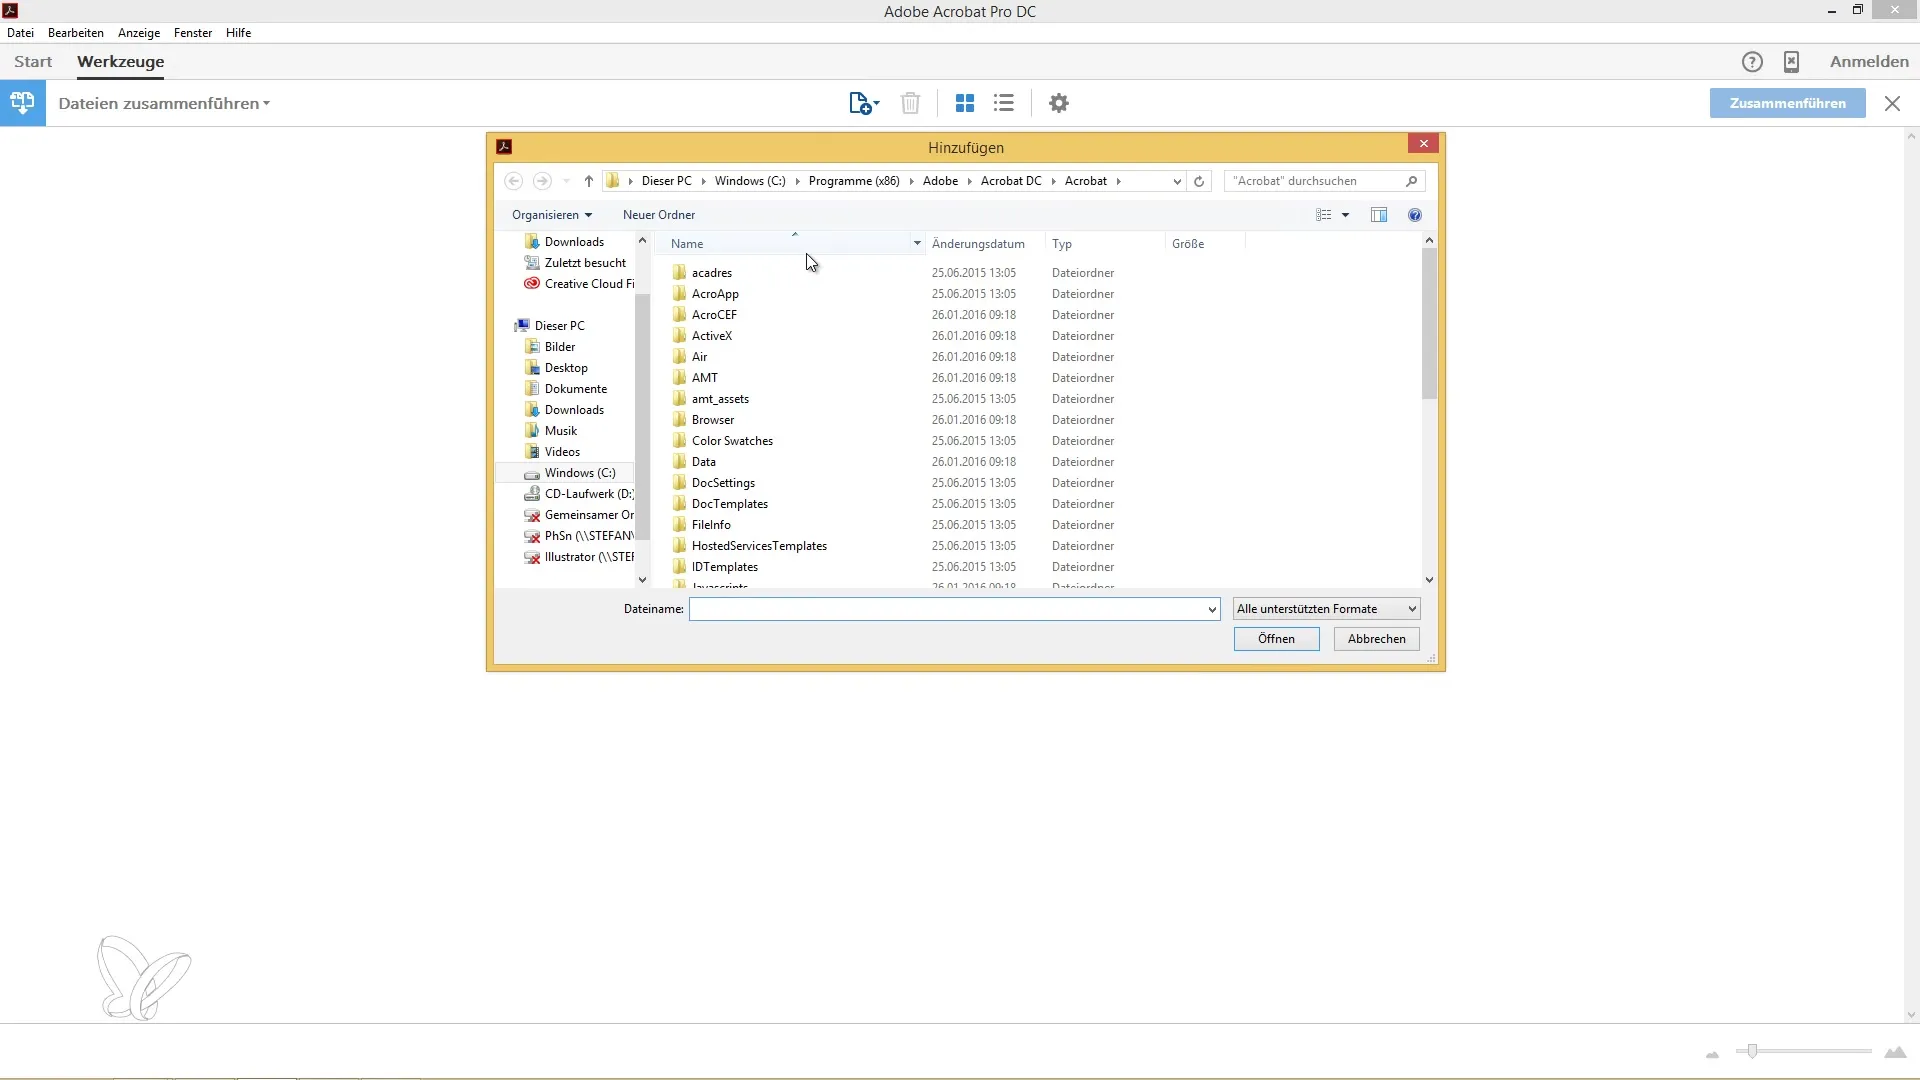
Task: Click the 'Anzeige' menu in menu bar
Action: 138,32
